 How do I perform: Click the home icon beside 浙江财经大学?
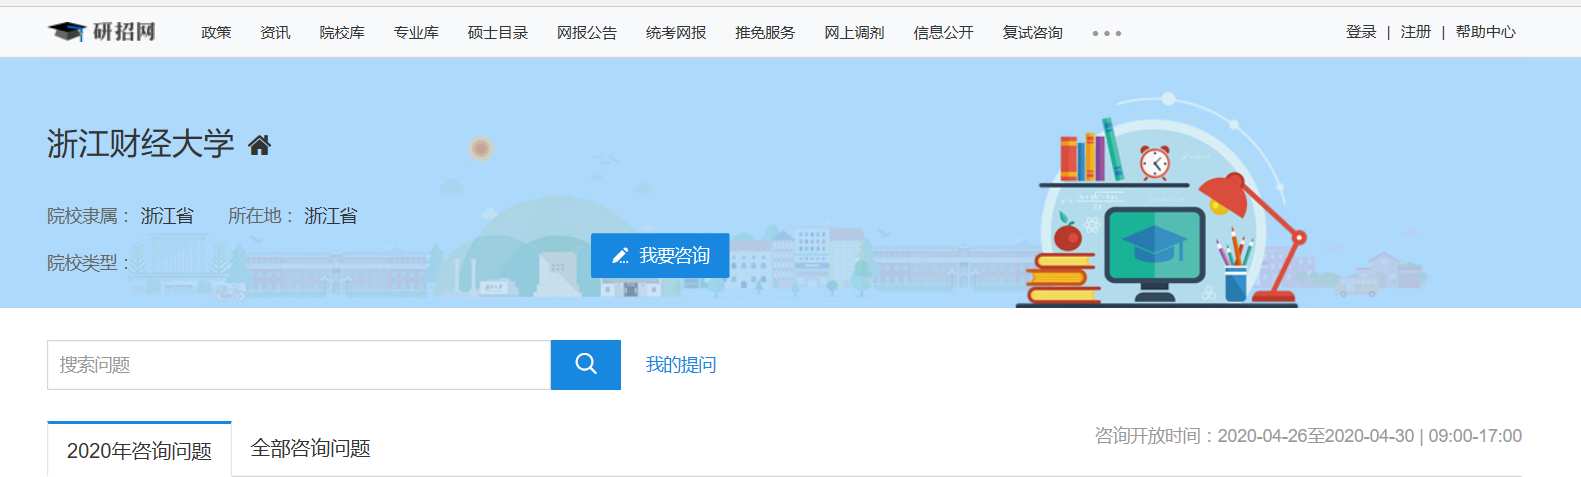[259, 146]
